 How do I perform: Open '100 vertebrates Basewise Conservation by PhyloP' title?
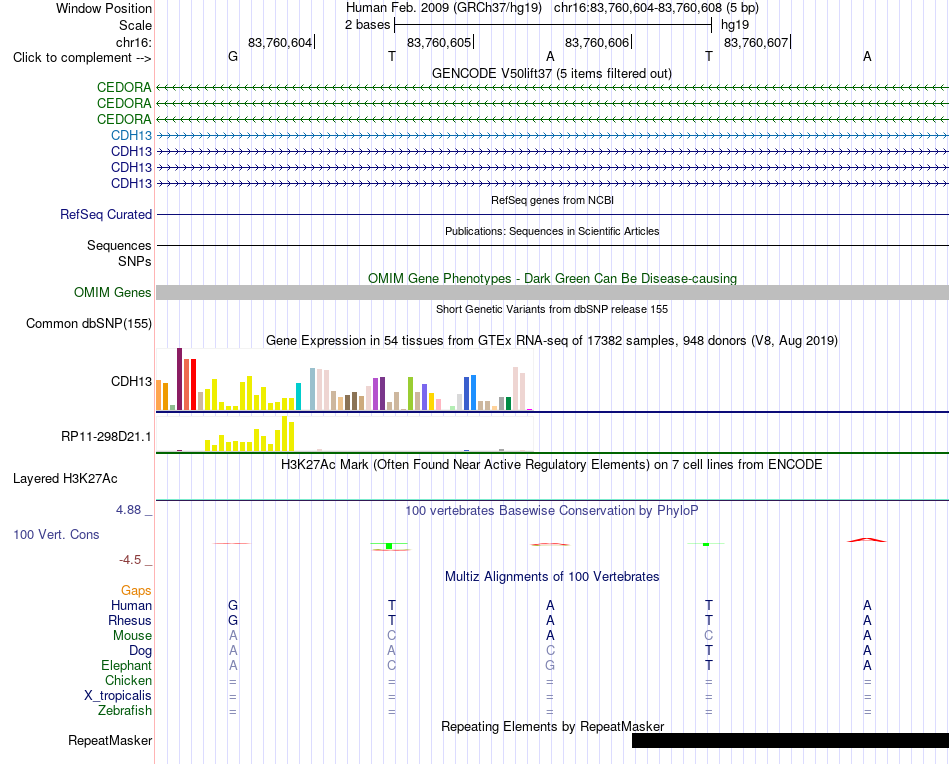point(552,511)
